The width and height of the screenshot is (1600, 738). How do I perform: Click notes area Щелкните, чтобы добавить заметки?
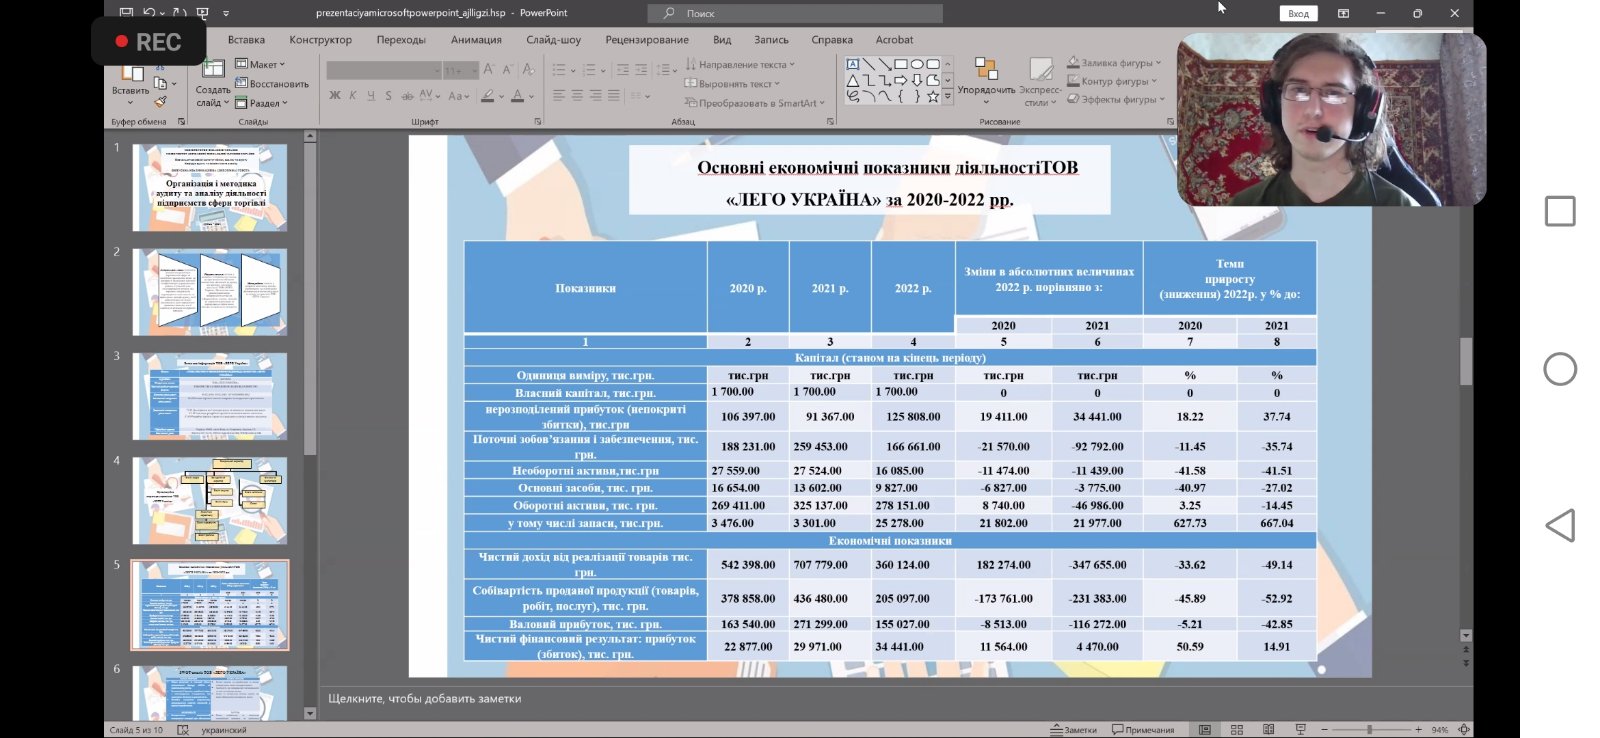tap(425, 698)
